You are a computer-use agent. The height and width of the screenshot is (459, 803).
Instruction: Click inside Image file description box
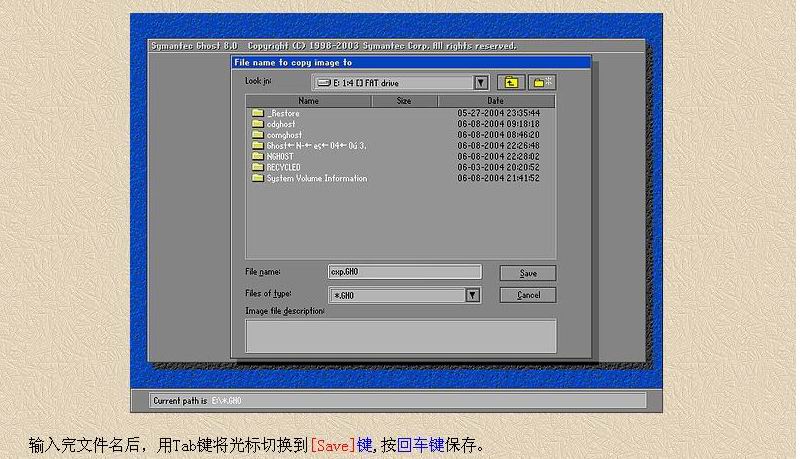pos(400,336)
